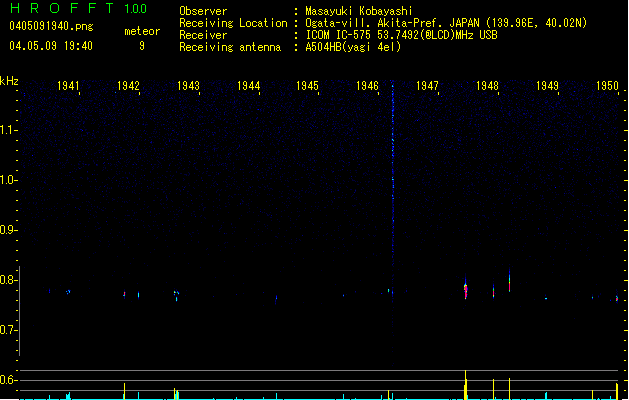Click receiver ICOM IC-575 frequency text
This screenshot has width=629, height=400.
tap(401, 35)
